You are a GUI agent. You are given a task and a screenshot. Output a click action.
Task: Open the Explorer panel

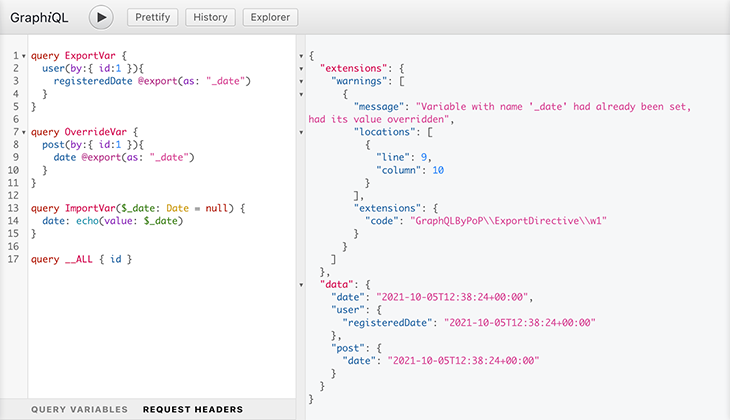(x=270, y=17)
